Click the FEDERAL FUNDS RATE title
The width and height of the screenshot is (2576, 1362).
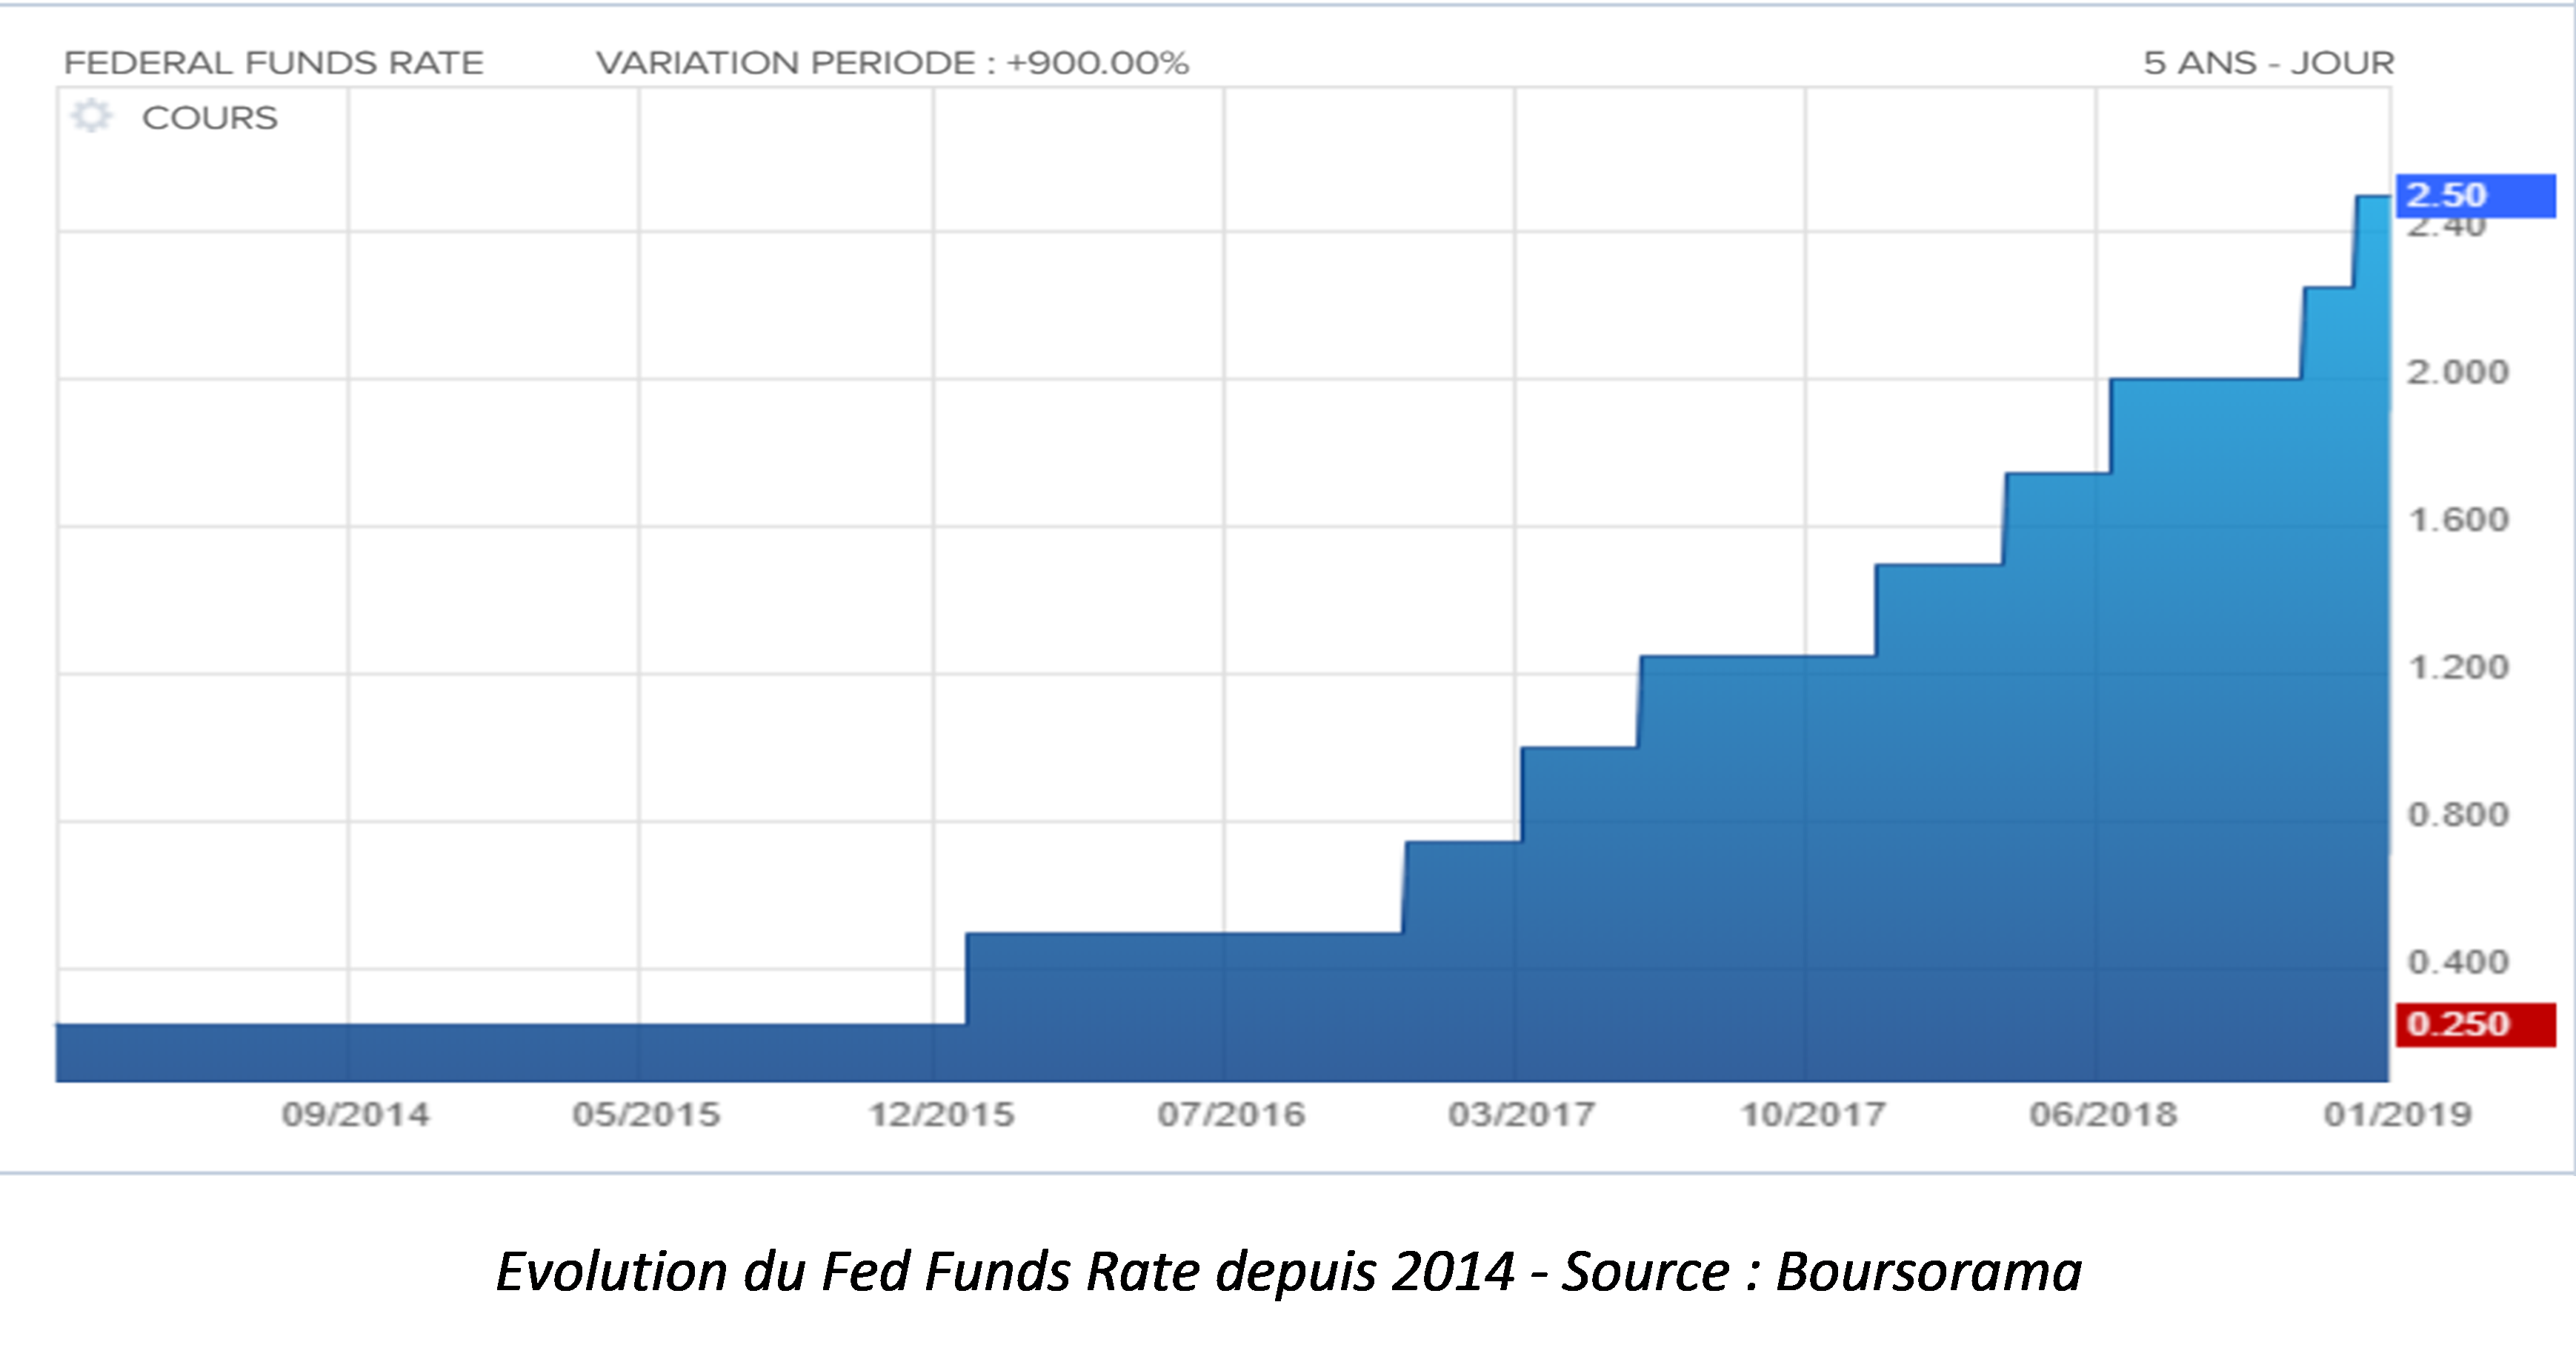274,63
